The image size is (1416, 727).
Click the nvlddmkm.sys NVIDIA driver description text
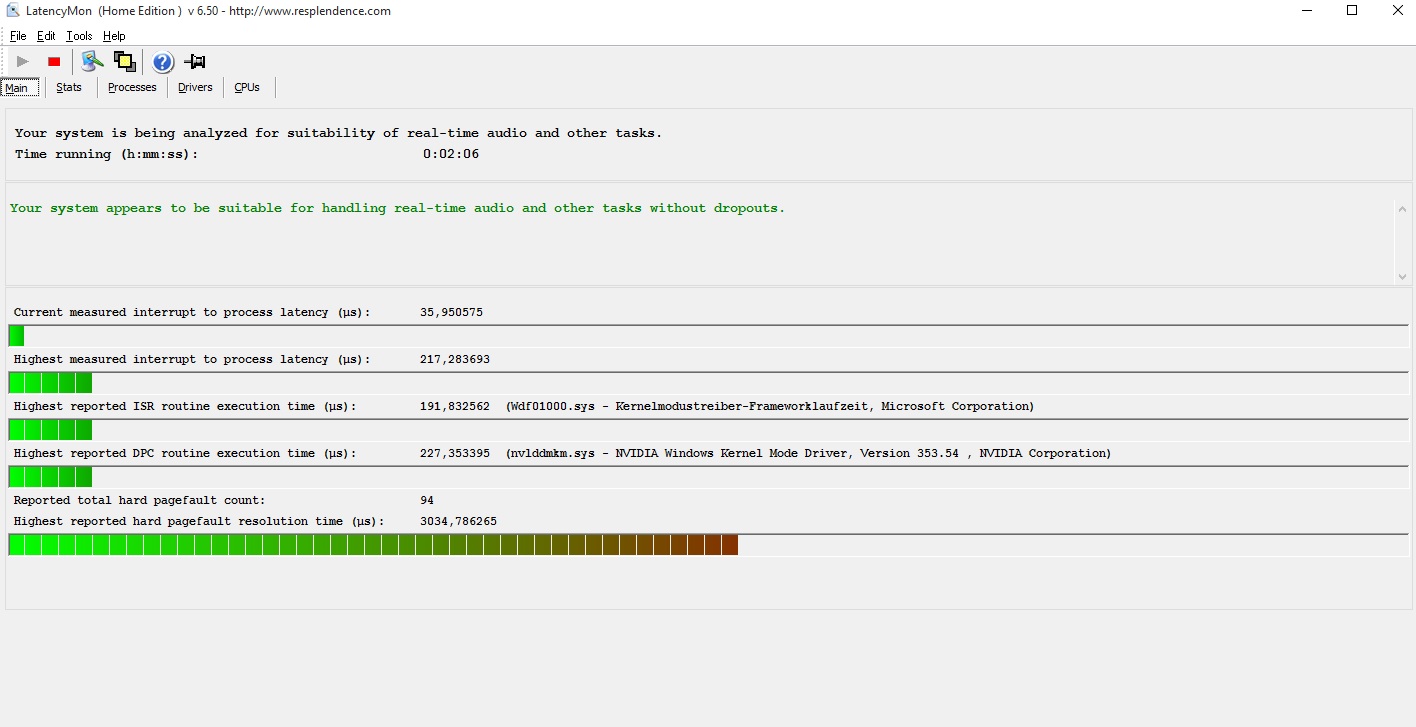point(808,454)
